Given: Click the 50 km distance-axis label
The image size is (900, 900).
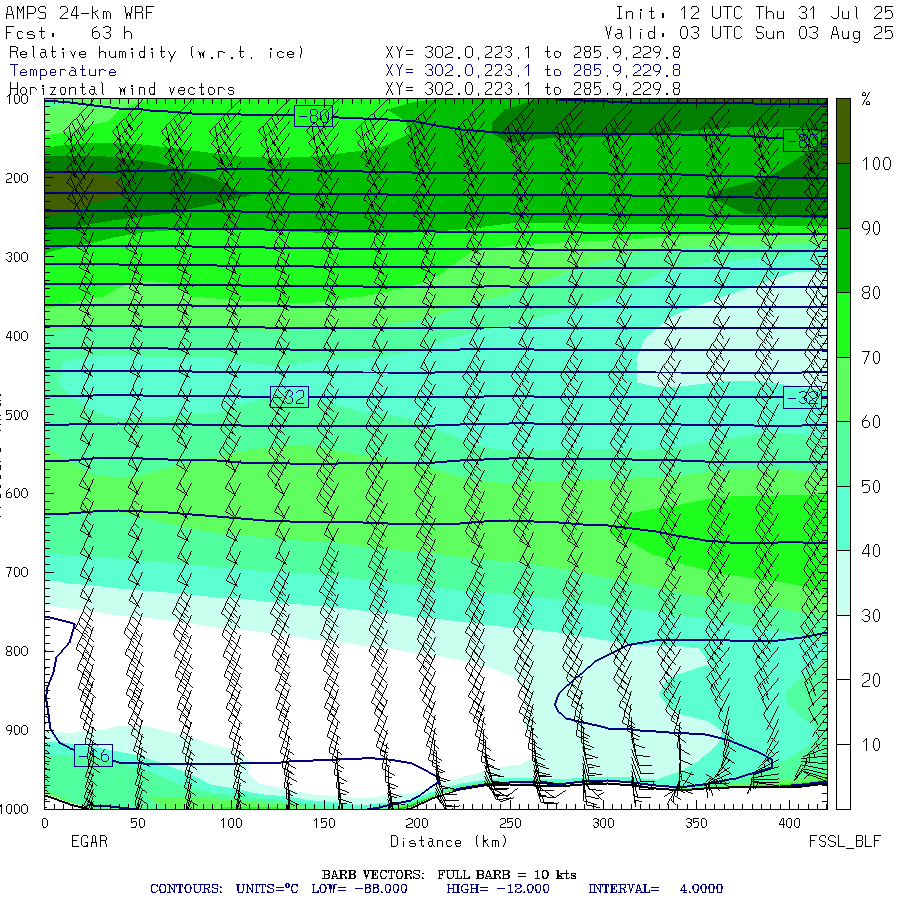Looking at the screenshot, I should [138, 824].
